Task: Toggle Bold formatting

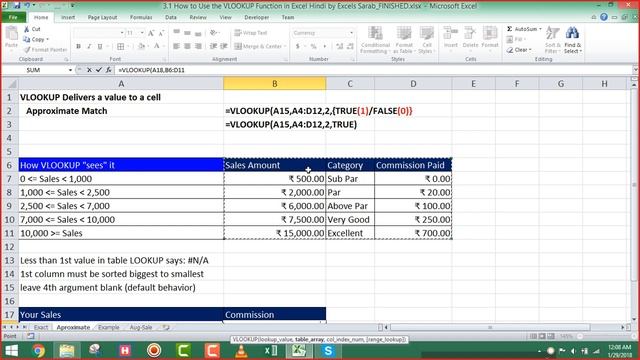Action: click(x=78, y=47)
